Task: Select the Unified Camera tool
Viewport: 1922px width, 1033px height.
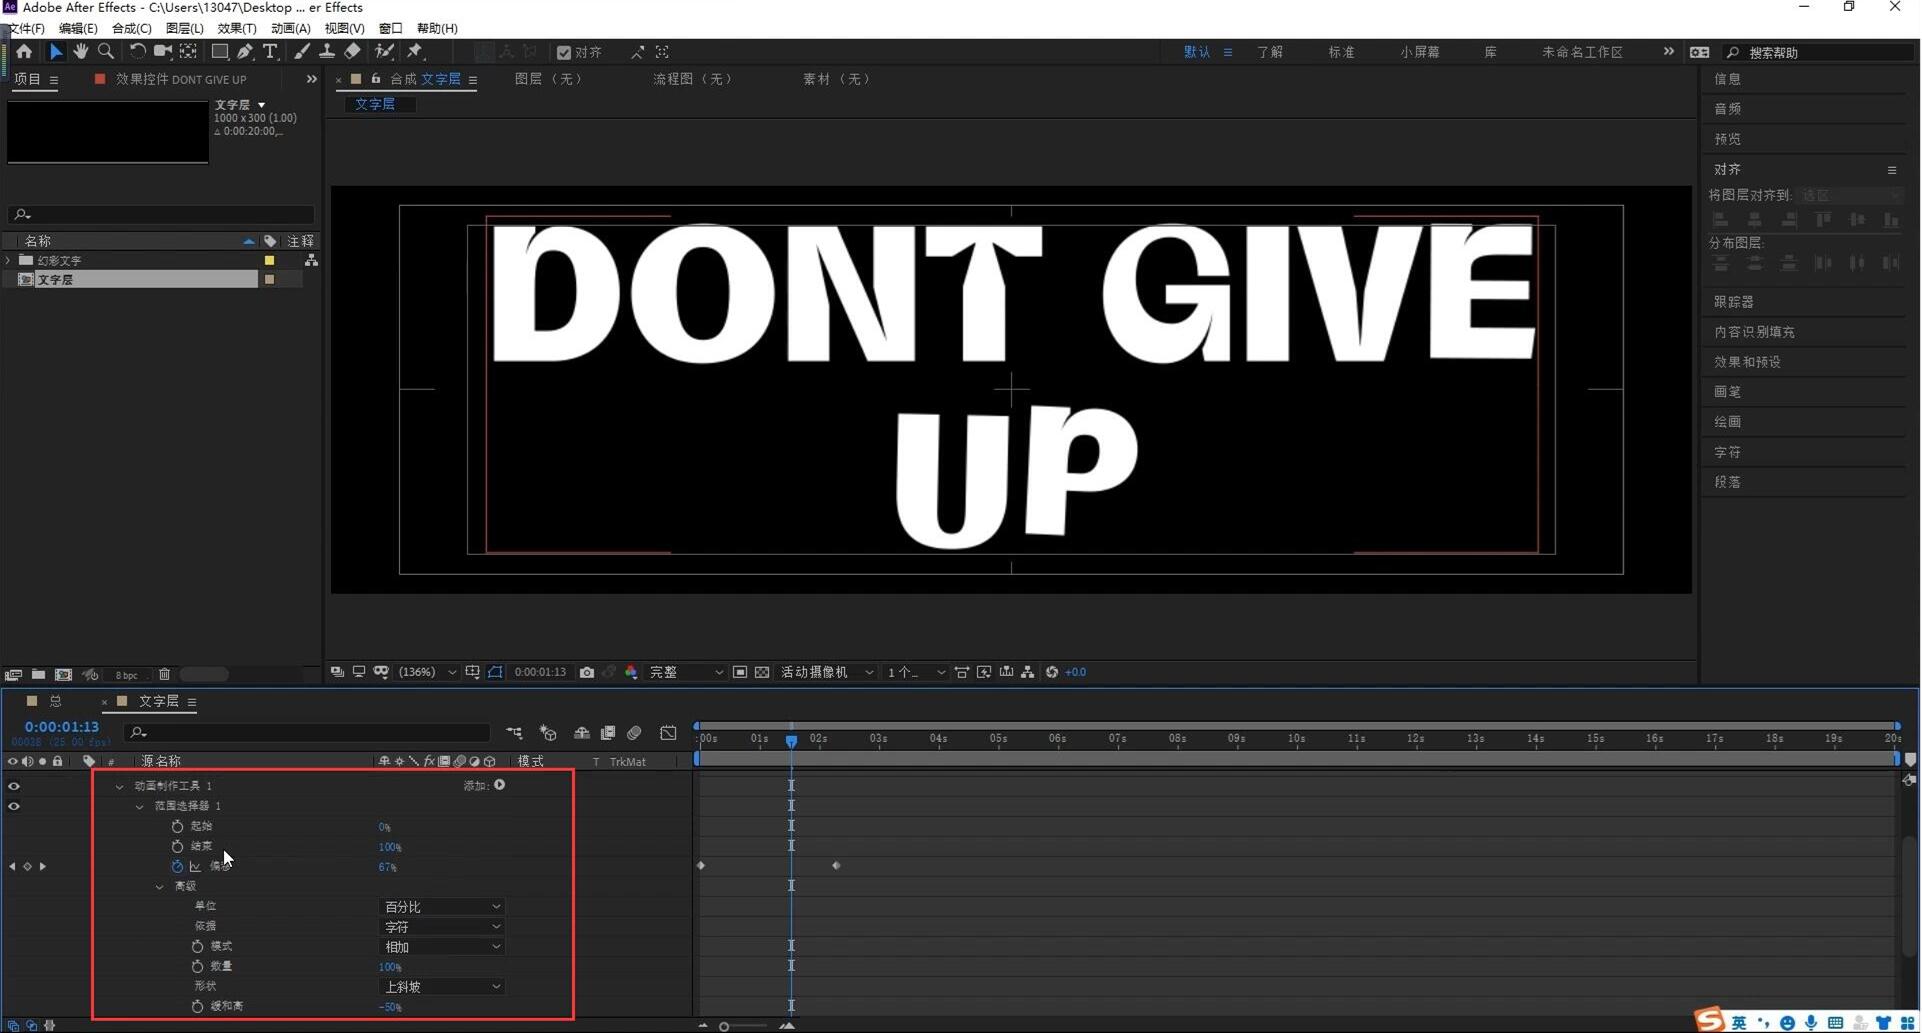Action: click(162, 52)
